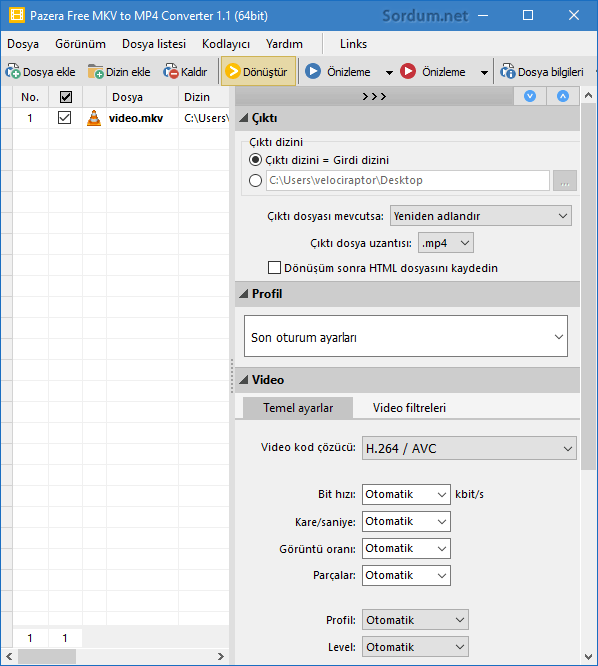Click the dotted splitter handle between panels
This screenshot has height=666, width=598.
[x=232, y=376]
